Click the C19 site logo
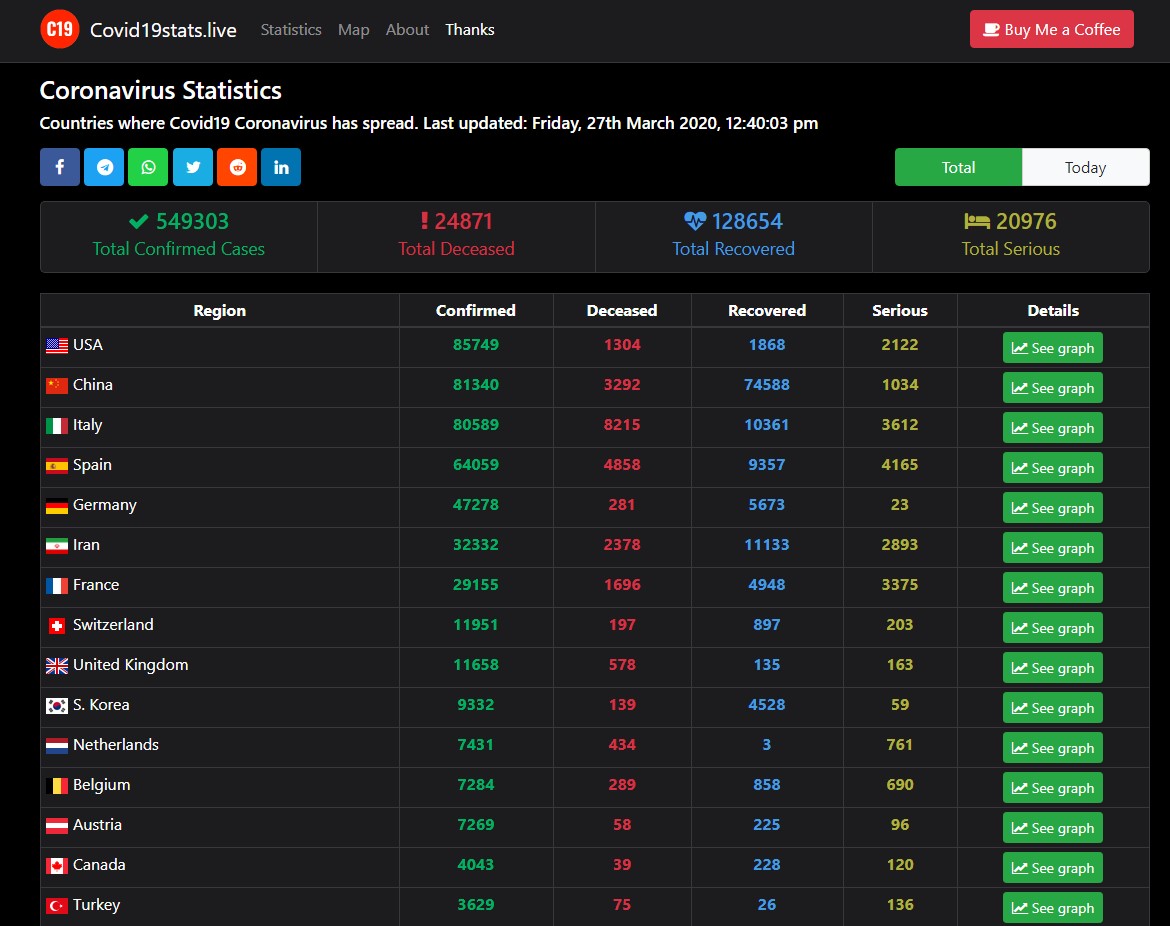 tap(60, 29)
